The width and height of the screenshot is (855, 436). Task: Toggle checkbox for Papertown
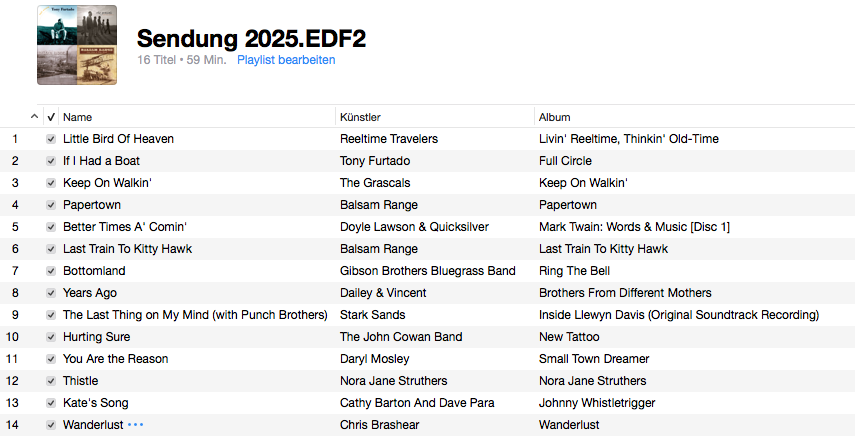click(51, 205)
